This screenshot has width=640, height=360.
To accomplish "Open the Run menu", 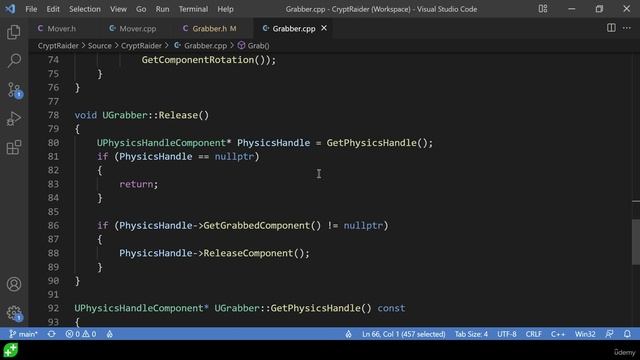I will click(162, 9).
